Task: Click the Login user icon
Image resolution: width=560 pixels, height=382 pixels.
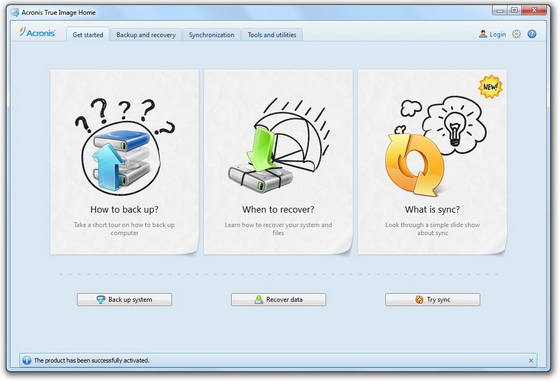Action: tap(483, 34)
